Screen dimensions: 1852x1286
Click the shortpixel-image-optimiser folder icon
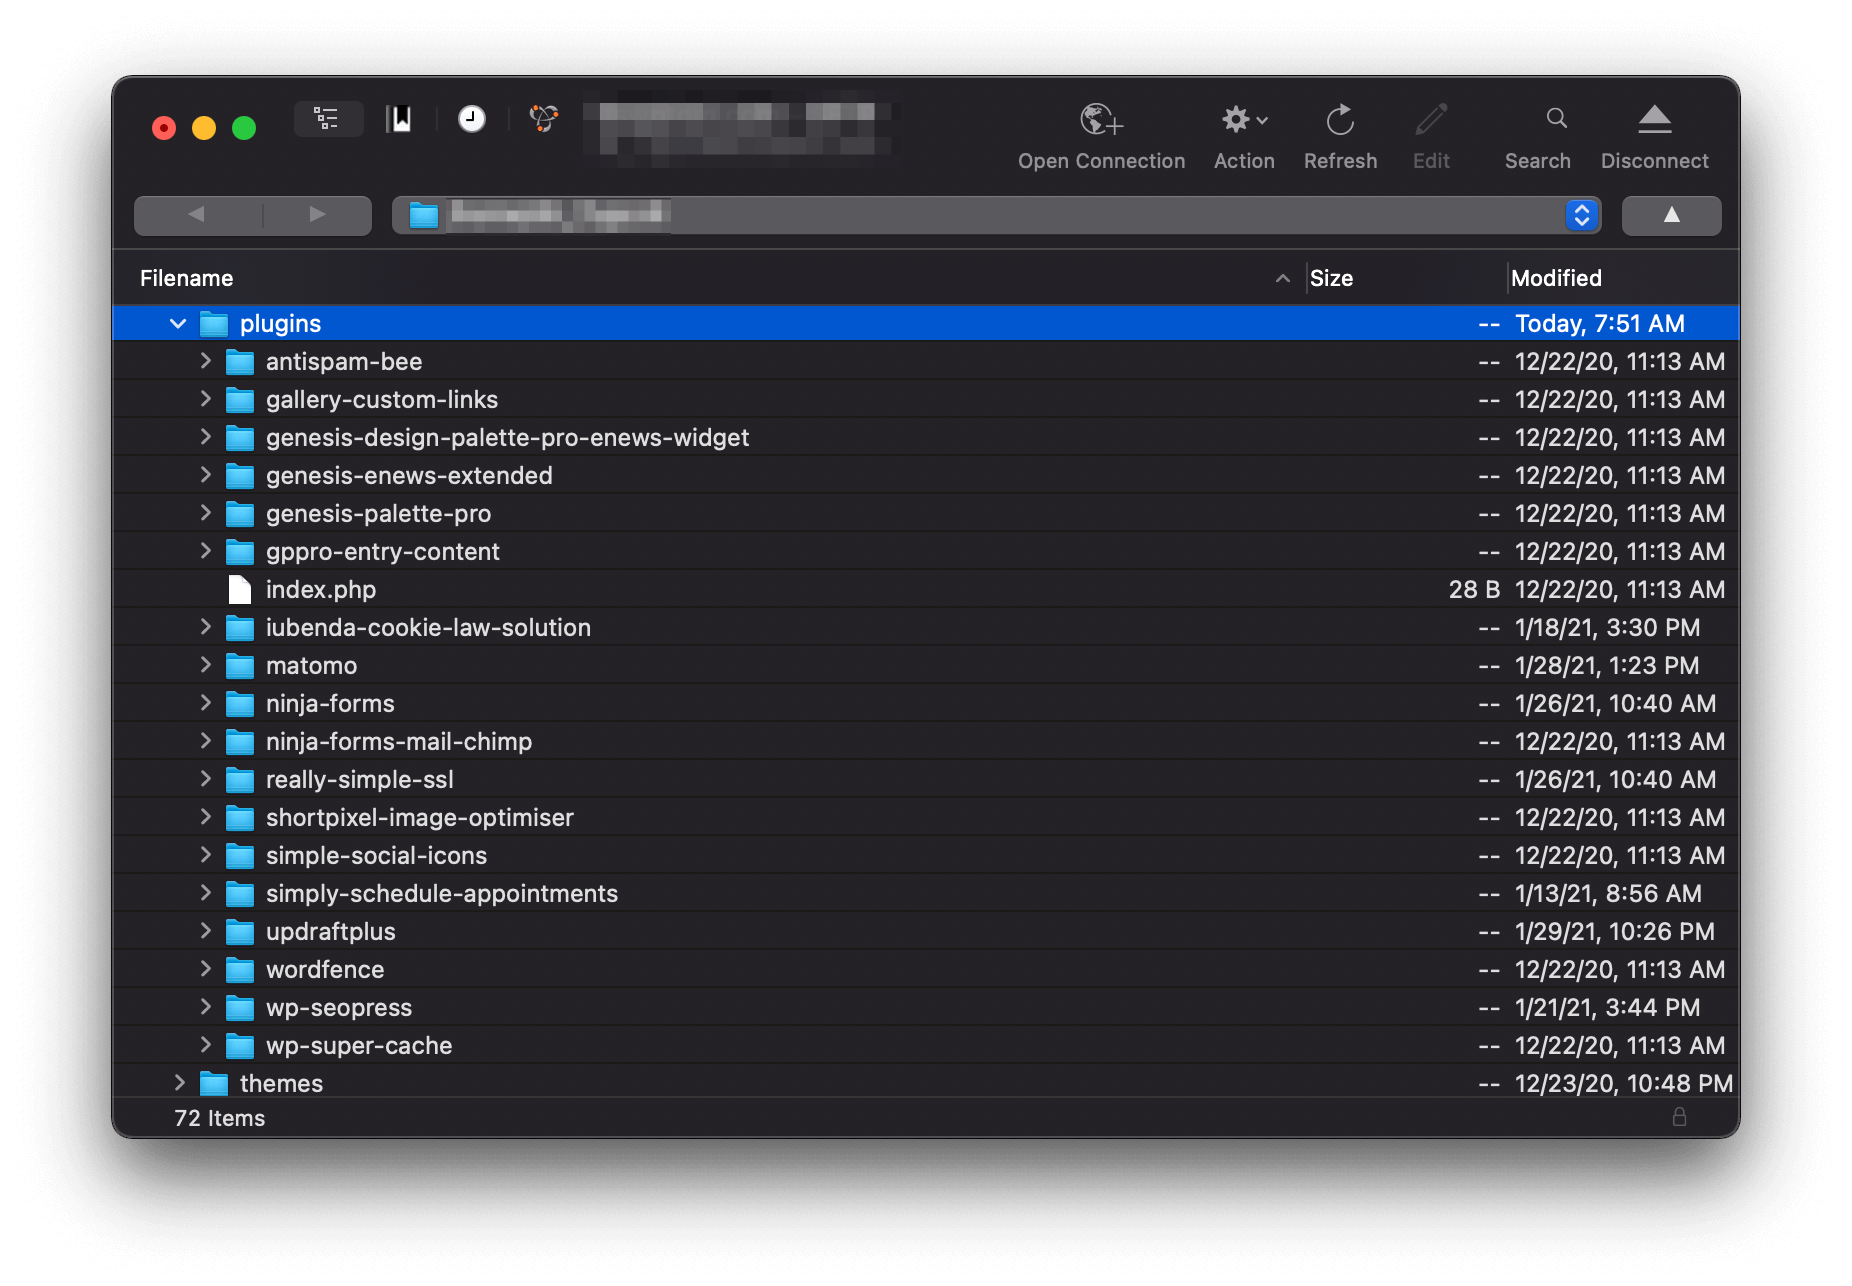240,818
